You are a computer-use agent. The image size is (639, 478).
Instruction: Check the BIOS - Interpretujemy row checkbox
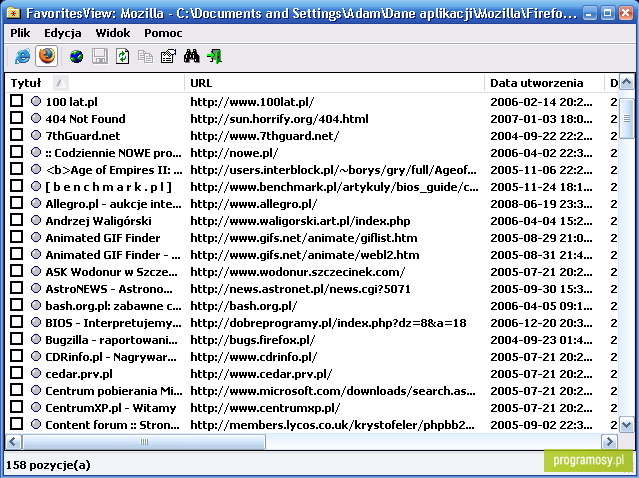click(16, 322)
